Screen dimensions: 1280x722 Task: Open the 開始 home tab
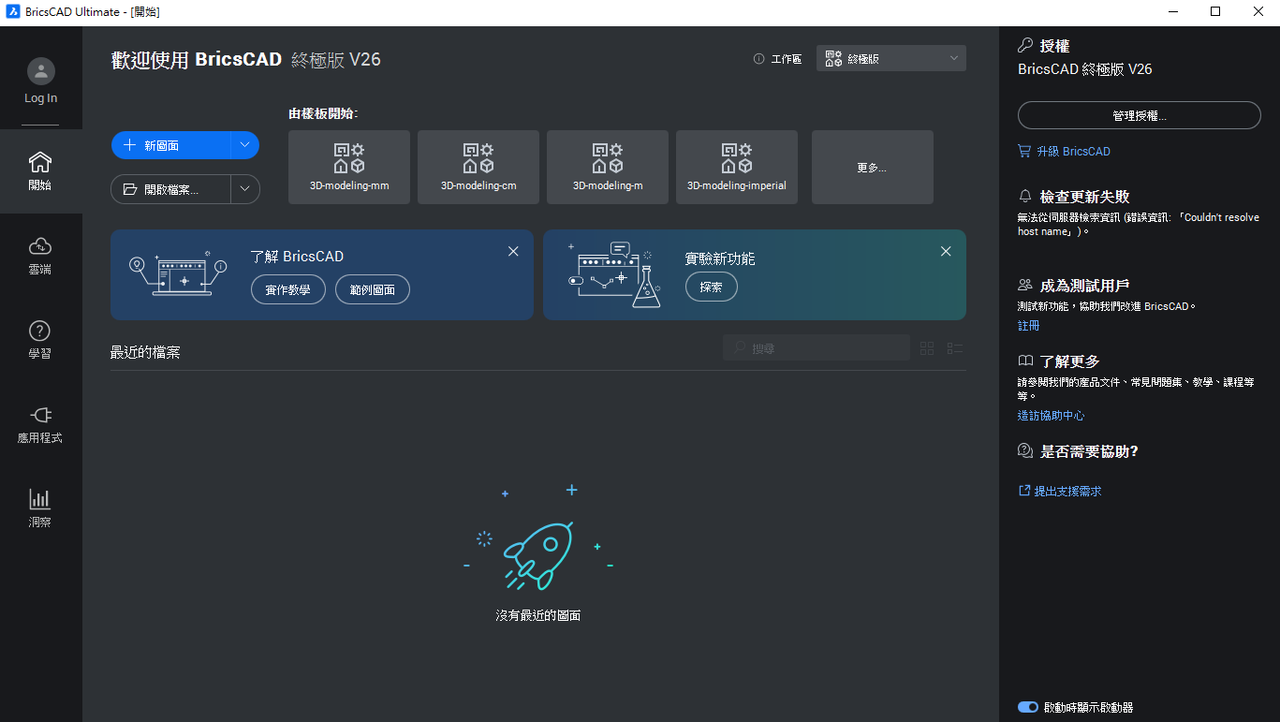(x=40, y=171)
